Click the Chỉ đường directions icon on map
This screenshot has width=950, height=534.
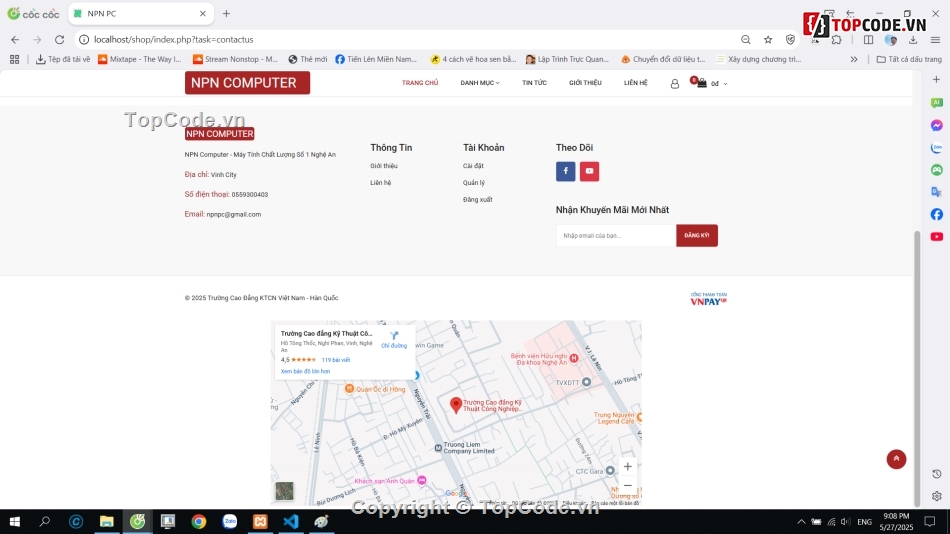coord(394,339)
